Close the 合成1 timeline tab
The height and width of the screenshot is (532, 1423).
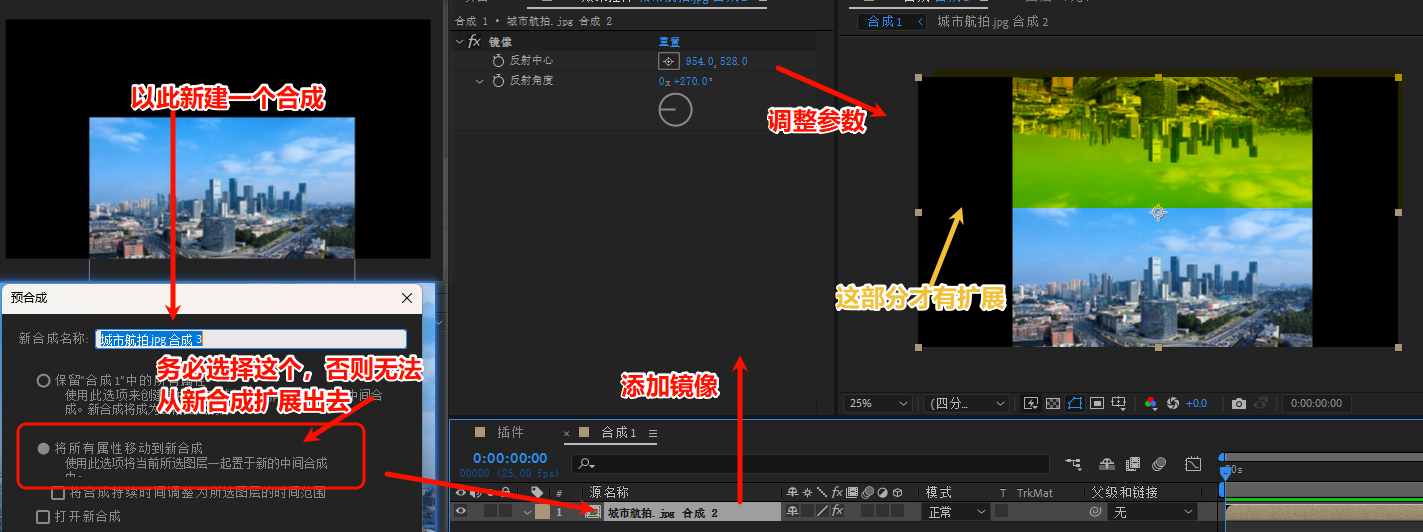point(567,433)
